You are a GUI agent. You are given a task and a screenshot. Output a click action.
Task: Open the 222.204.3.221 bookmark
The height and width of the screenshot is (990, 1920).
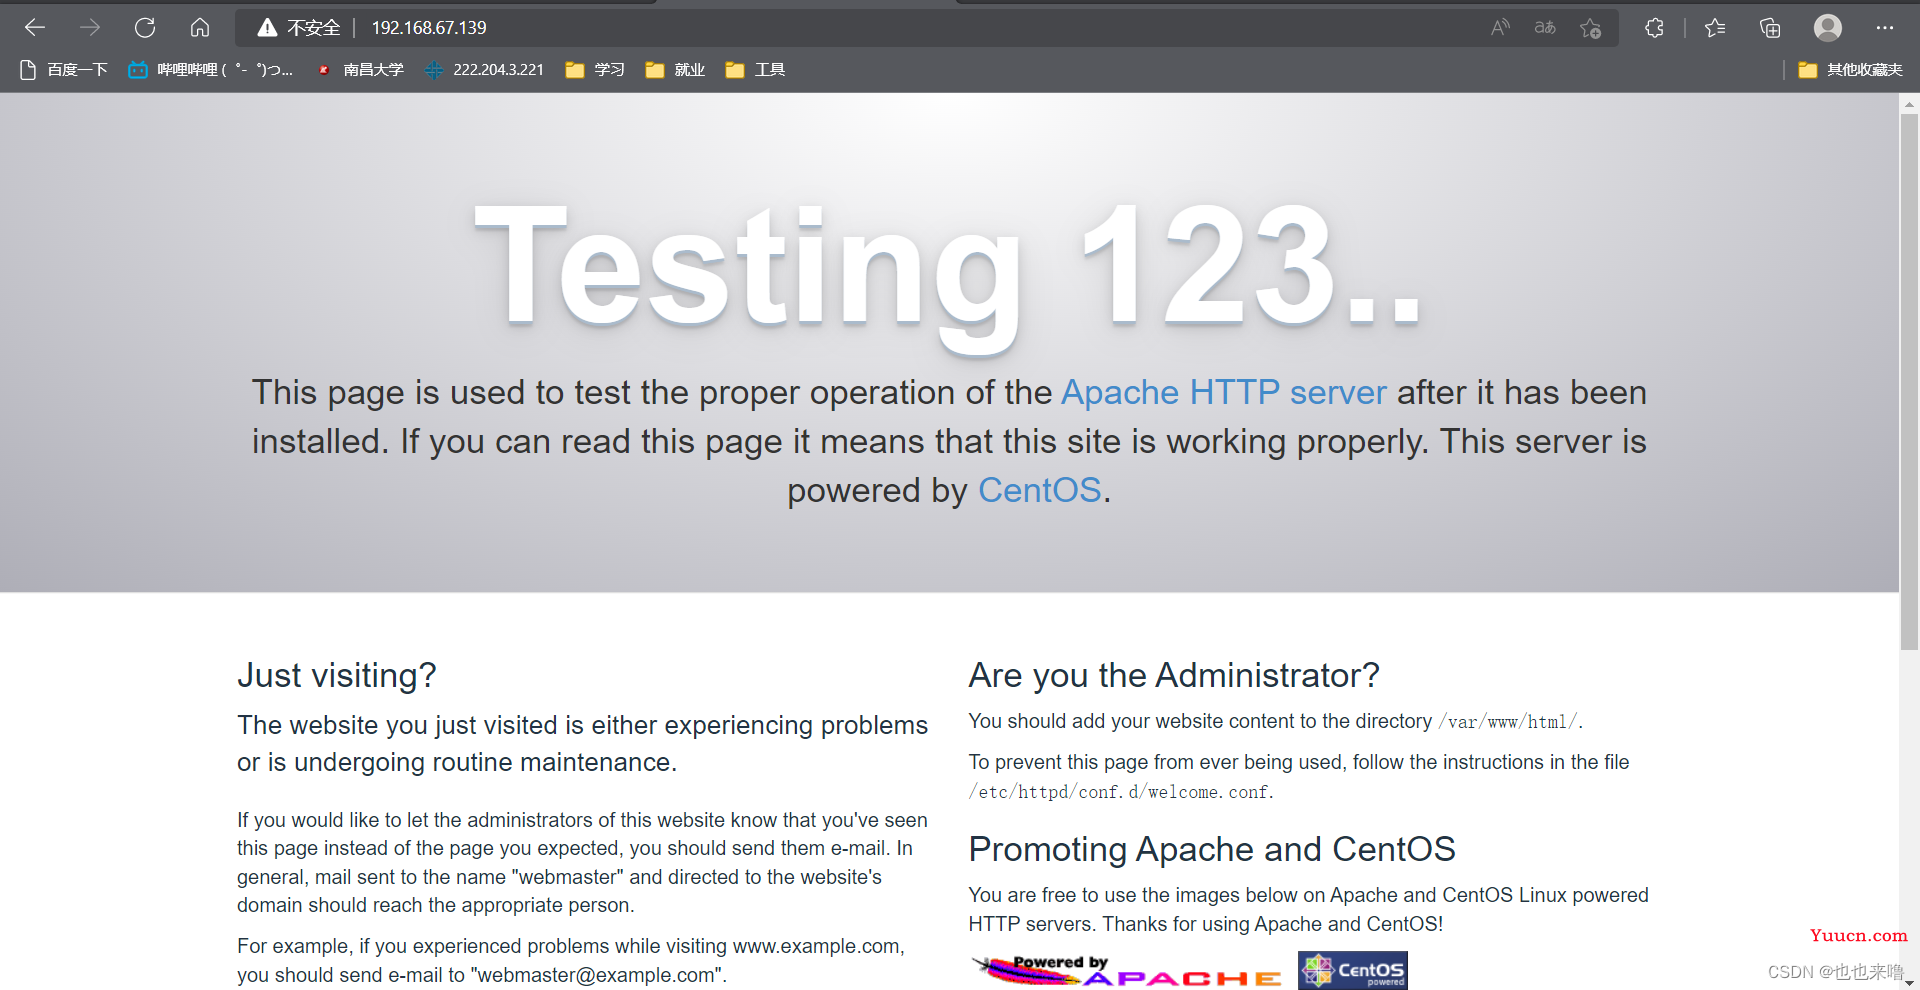tap(485, 70)
